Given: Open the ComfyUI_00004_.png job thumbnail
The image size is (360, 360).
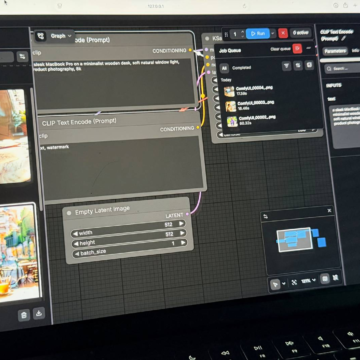Looking at the screenshot, I should (x=229, y=91).
